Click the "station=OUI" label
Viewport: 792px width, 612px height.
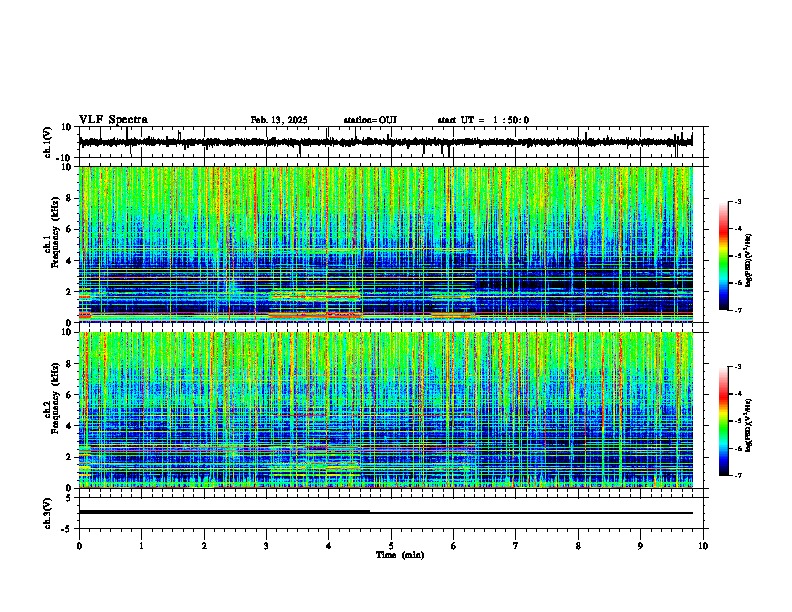tap(370, 120)
